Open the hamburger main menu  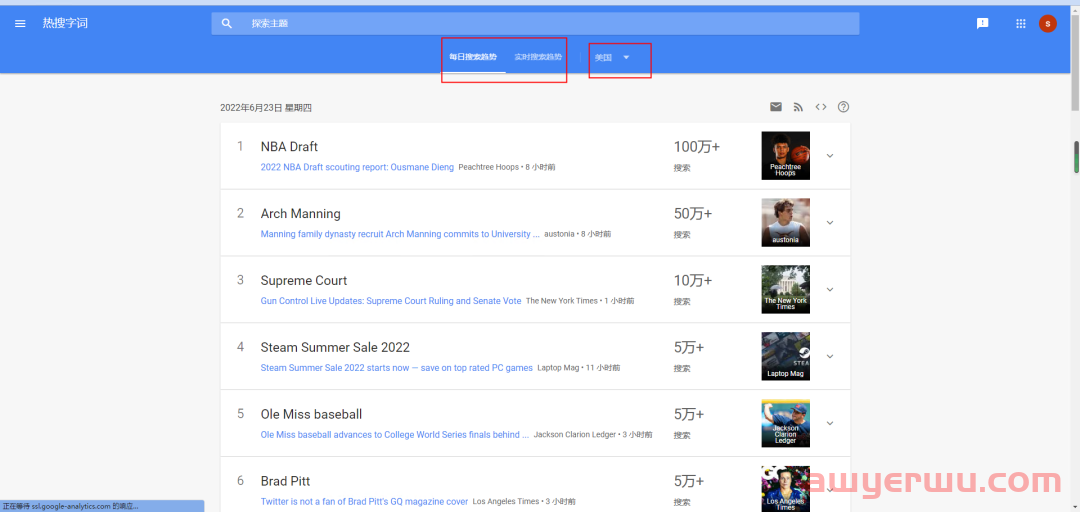click(21, 23)
